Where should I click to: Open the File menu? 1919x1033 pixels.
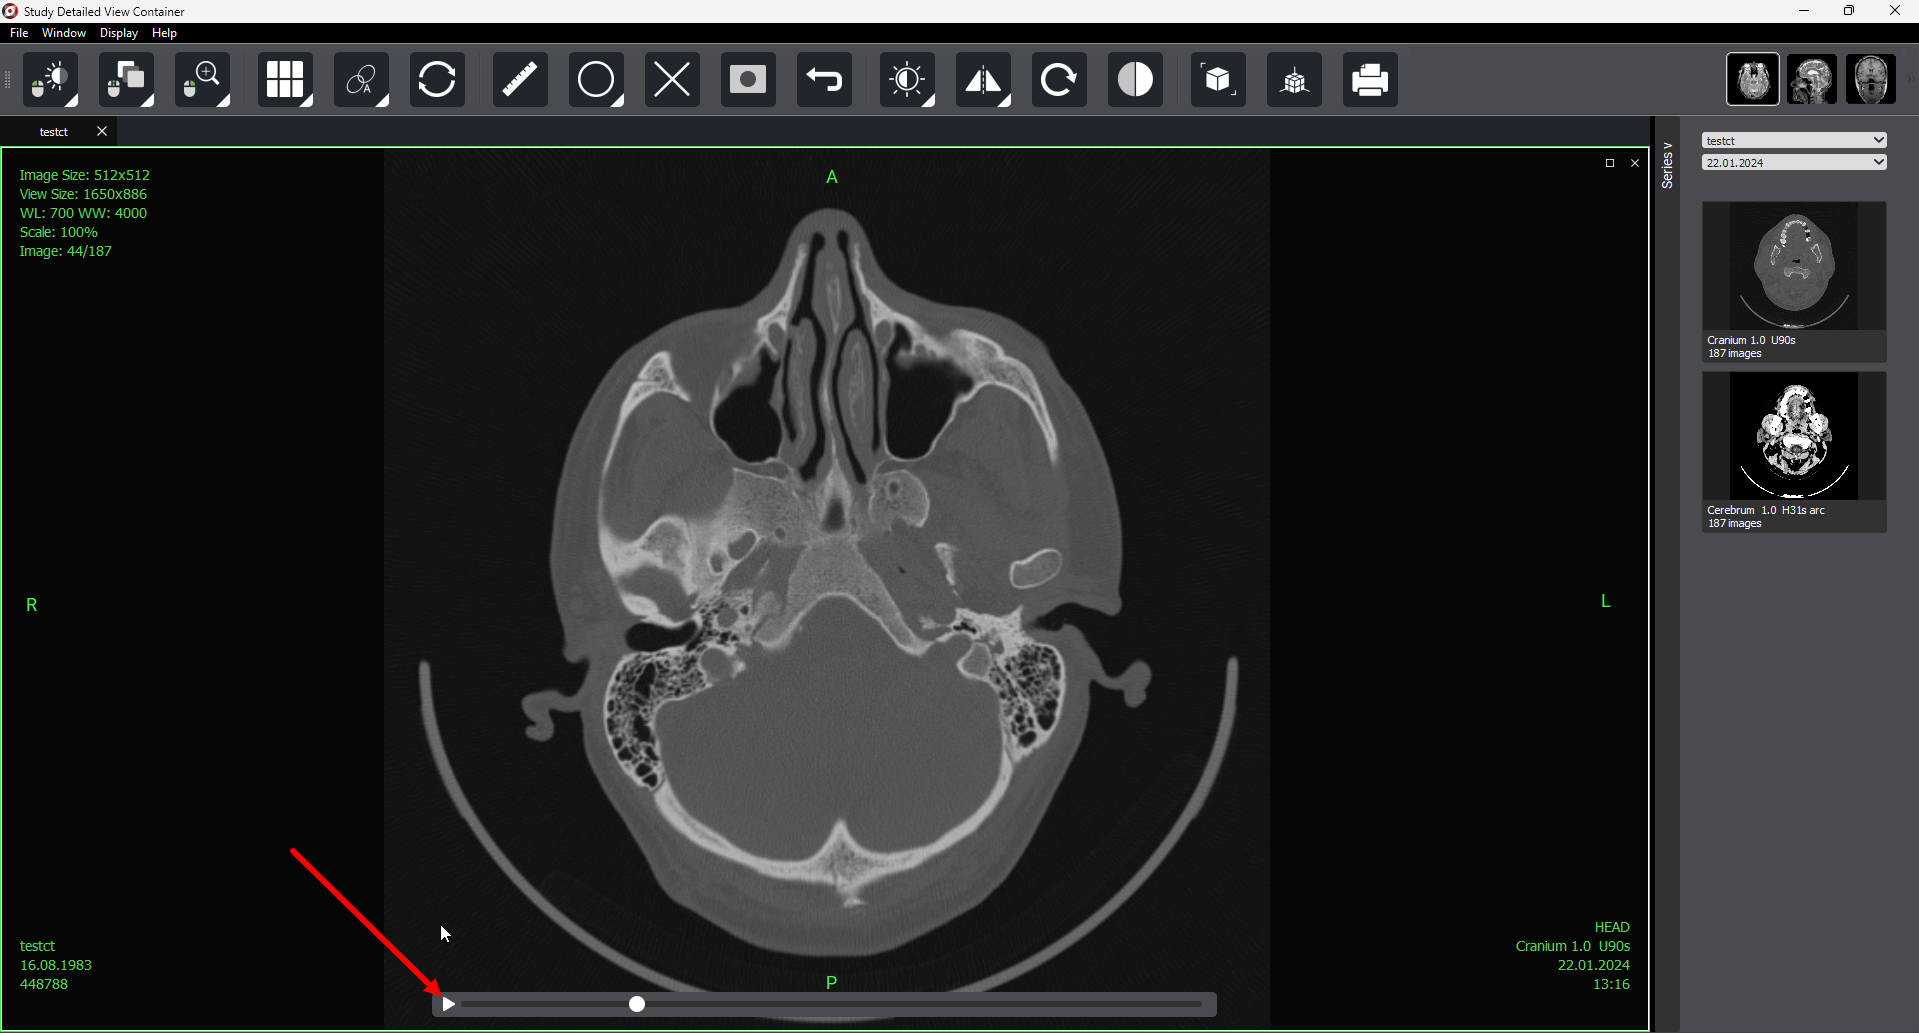pyautogui.click(x=19, y=33)
